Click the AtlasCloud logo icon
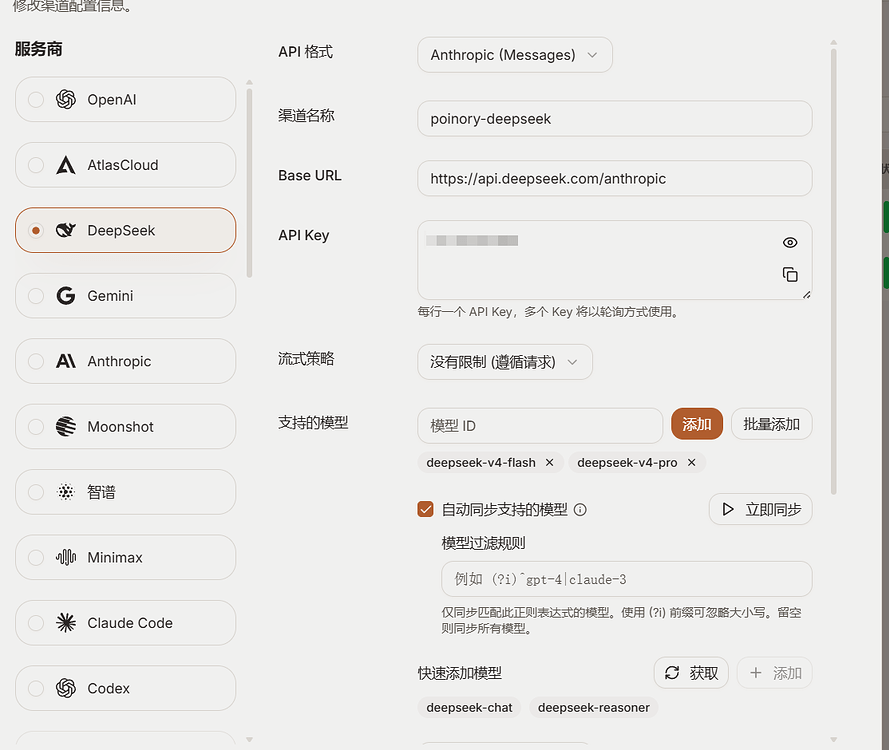This screenshot has width=889, height=750. tap(66, 165)
